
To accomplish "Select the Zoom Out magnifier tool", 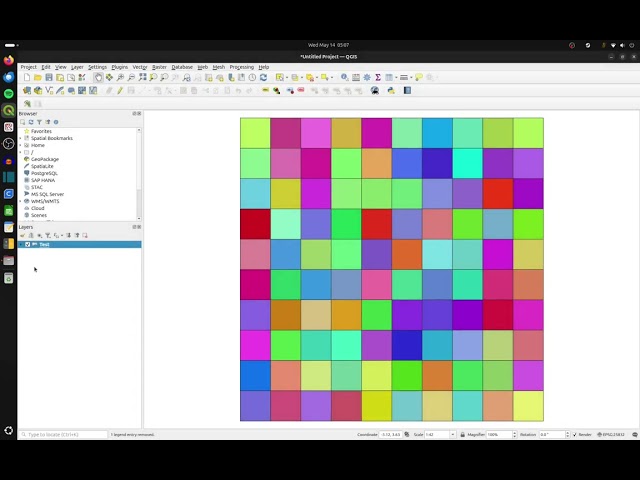I will 131,77.
